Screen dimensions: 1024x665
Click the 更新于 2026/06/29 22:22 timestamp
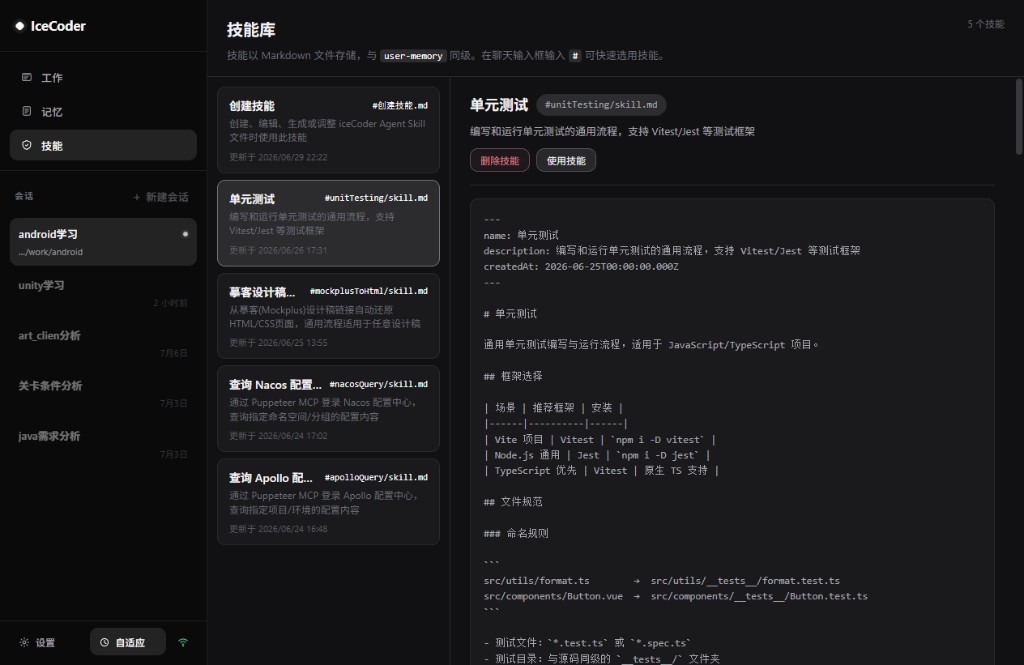(x=278, y=157)
